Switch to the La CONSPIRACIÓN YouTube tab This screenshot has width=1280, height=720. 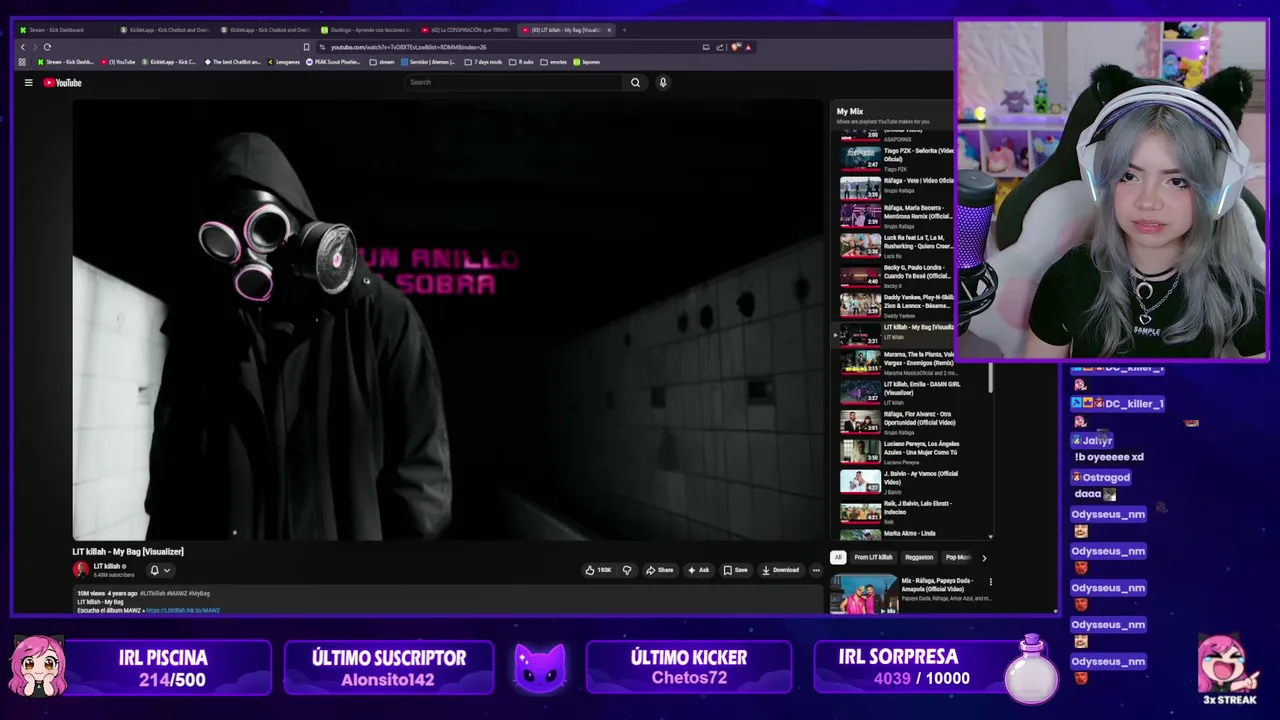point(465,30)
